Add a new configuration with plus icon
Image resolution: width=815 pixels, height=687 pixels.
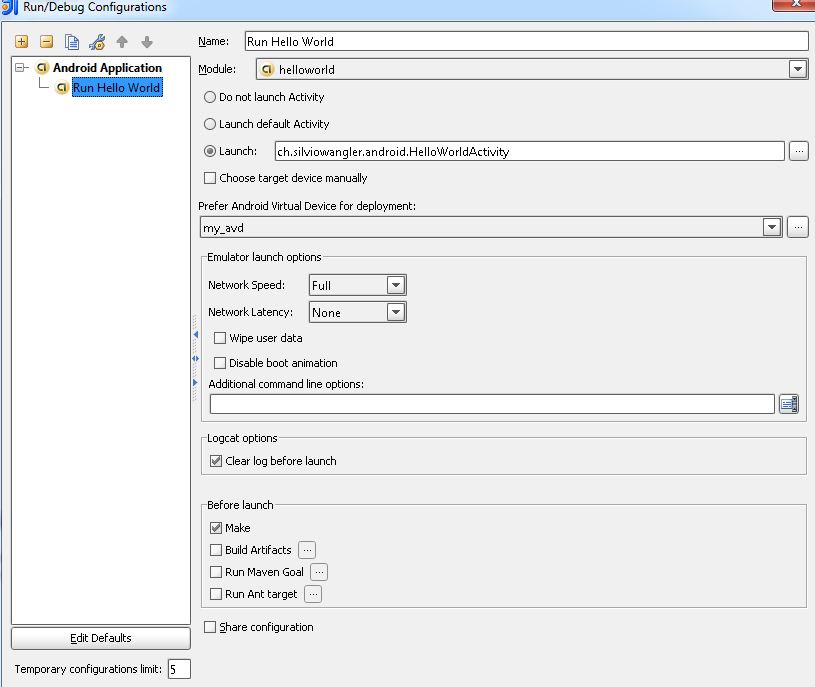tap(21, 42)
